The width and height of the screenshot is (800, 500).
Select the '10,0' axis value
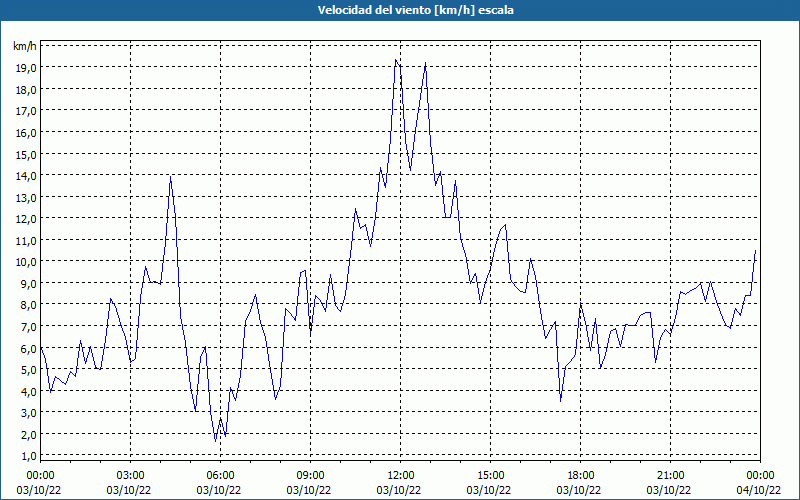pyautogui.click(x=27, y=262)
